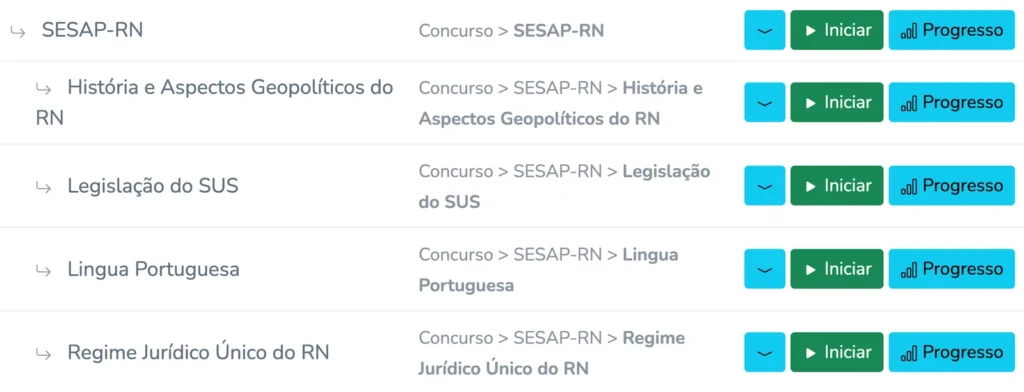Image resolution: width=1024 pixels, height=392 pixels.
Task: Open Progresso for História e Aspectos Geopolíticos
Action: click(952, 103)
